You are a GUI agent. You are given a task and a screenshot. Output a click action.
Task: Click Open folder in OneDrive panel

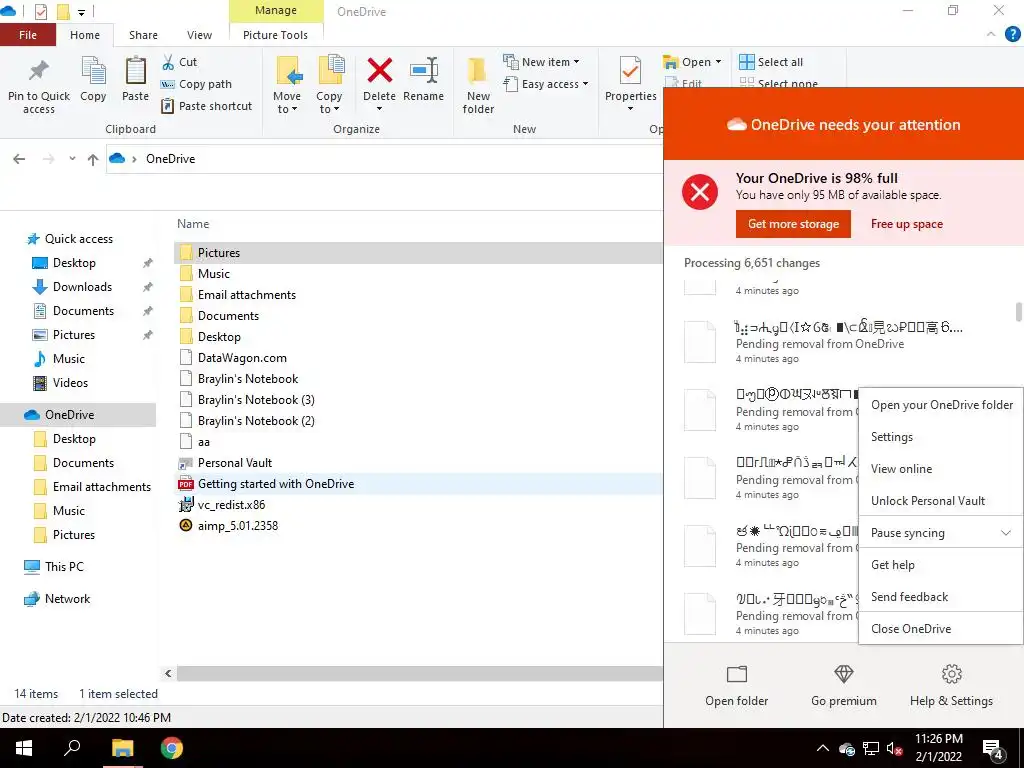[x=737, y=686]
